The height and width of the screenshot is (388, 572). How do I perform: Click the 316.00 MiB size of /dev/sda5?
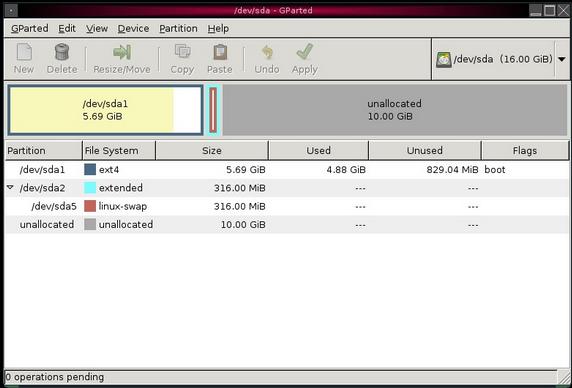[x=240, y=206]
